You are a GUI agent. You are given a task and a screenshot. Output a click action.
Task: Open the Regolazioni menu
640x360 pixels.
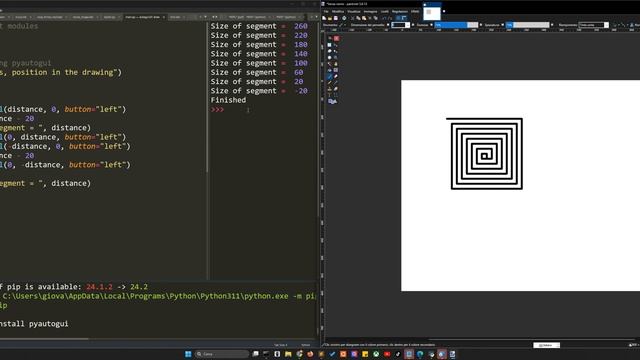[400, 11]
